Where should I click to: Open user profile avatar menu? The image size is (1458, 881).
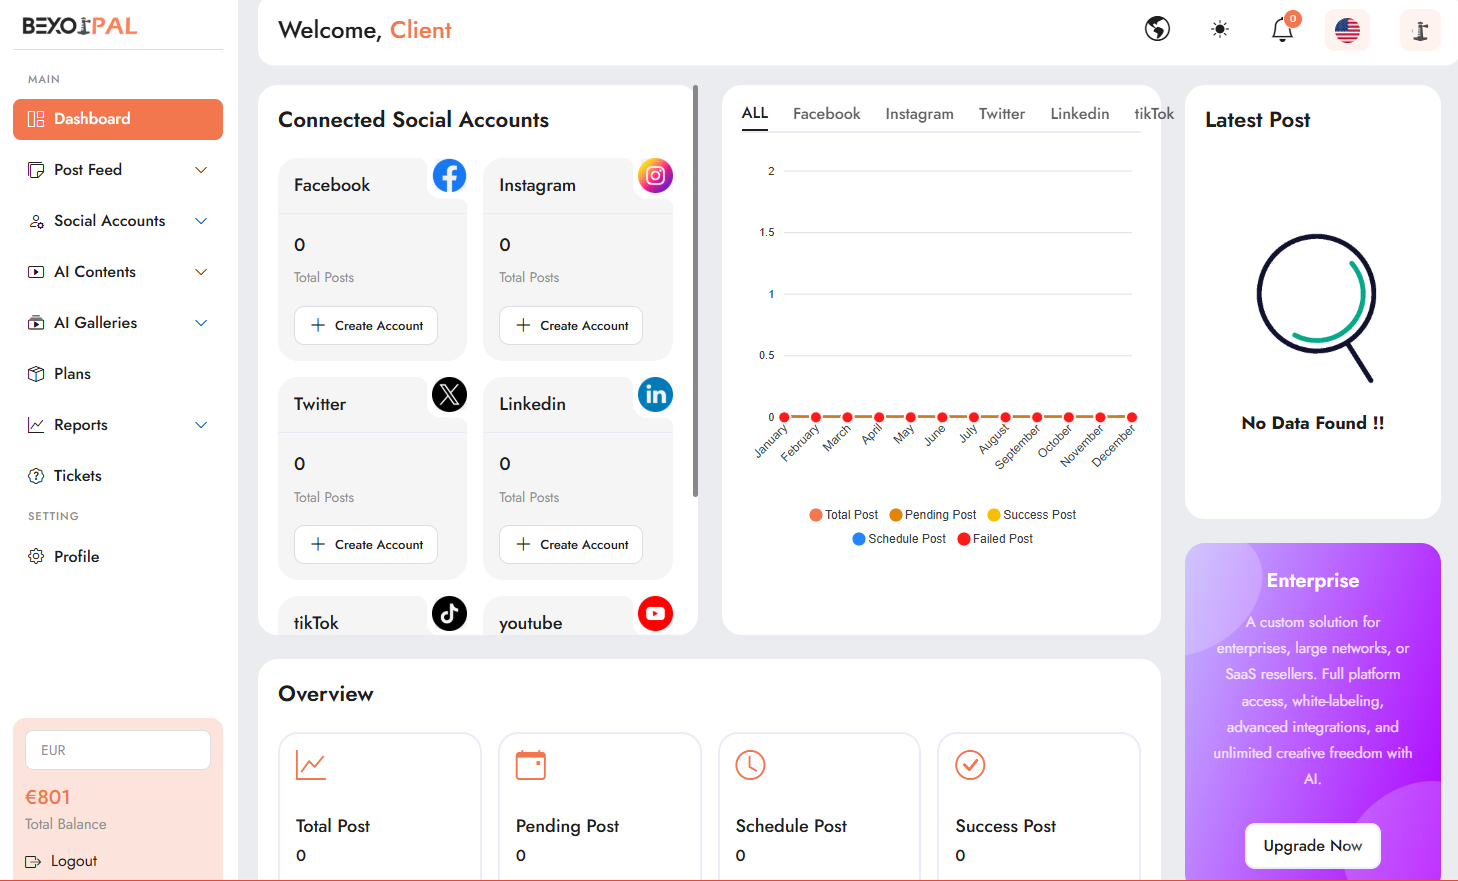tap(1420, 30)
